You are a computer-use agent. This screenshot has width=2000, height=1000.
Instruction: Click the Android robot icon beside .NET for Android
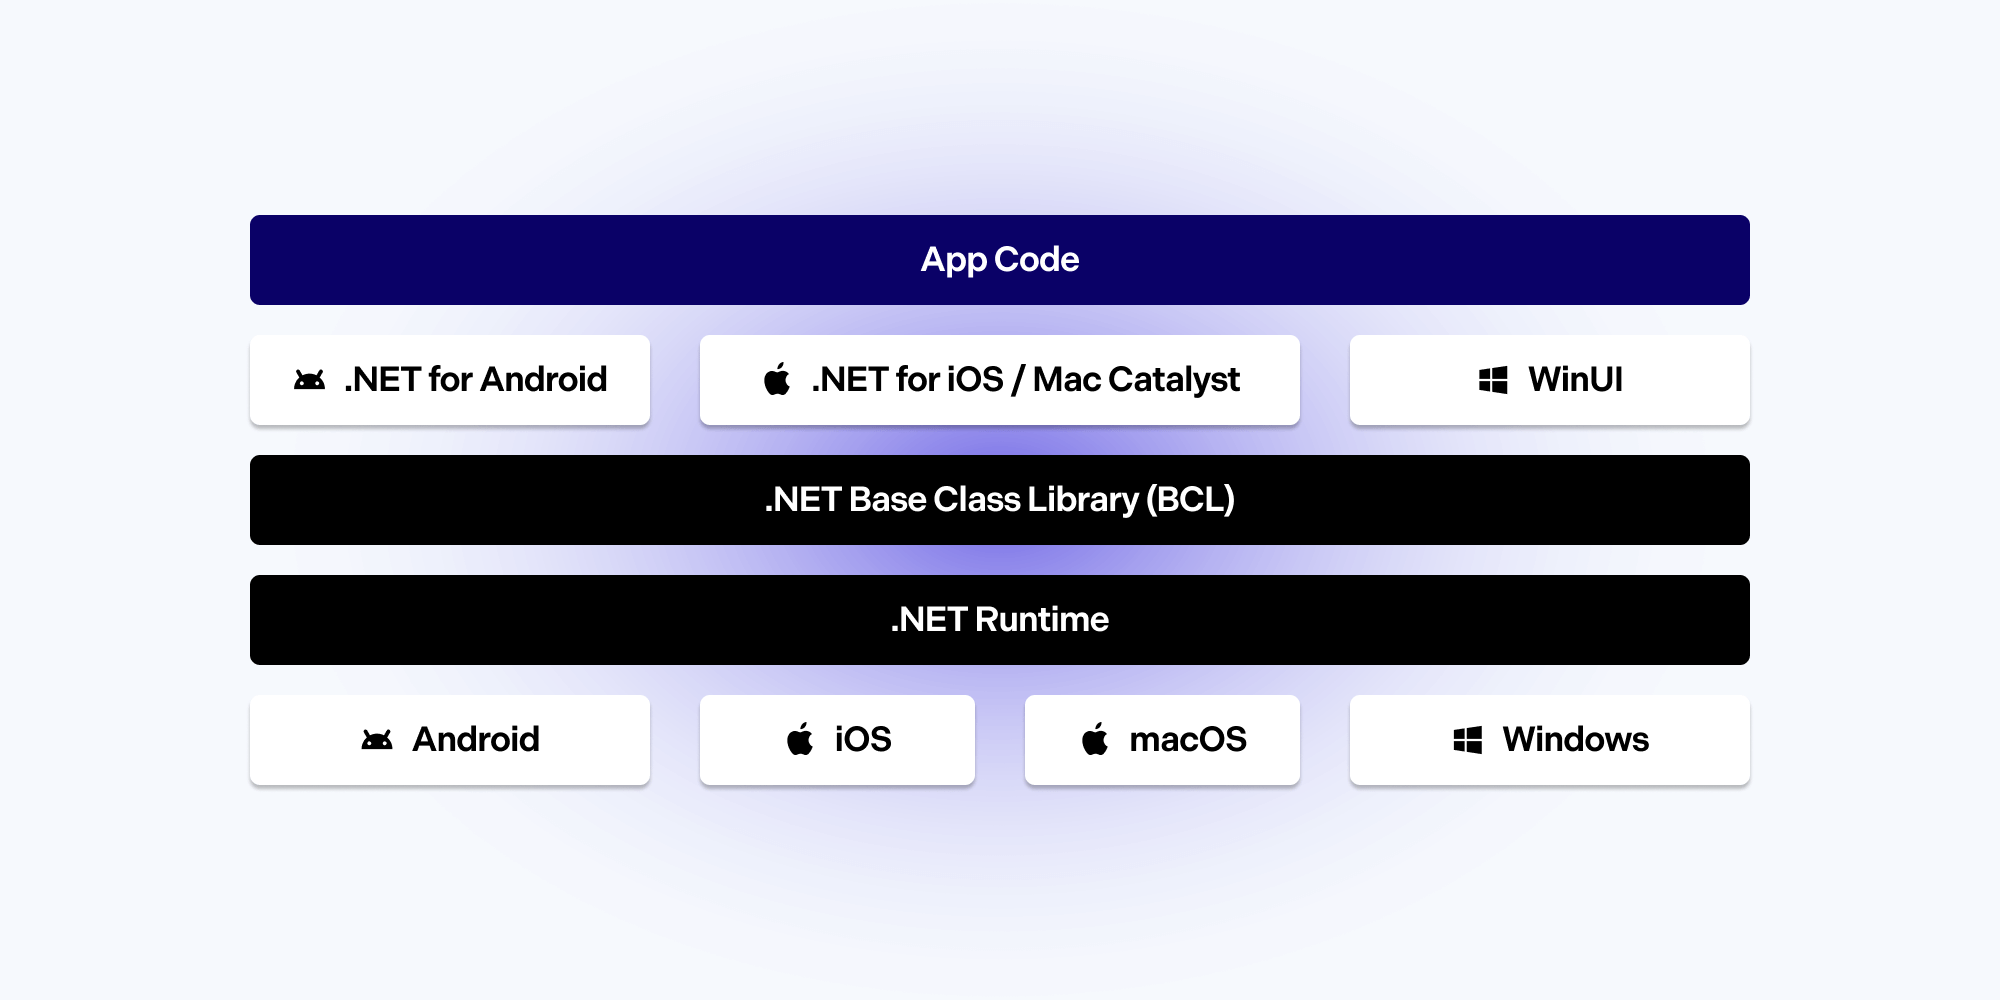tap(309, 380)
